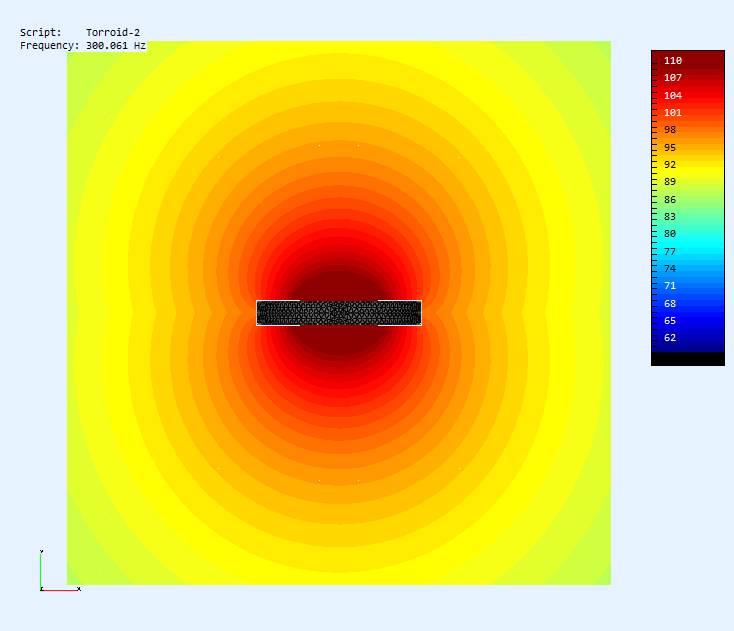Click the 89 value on the color legend
This screenshot has width=734, height=631.
pyautogui.click(x=670, y=182)
